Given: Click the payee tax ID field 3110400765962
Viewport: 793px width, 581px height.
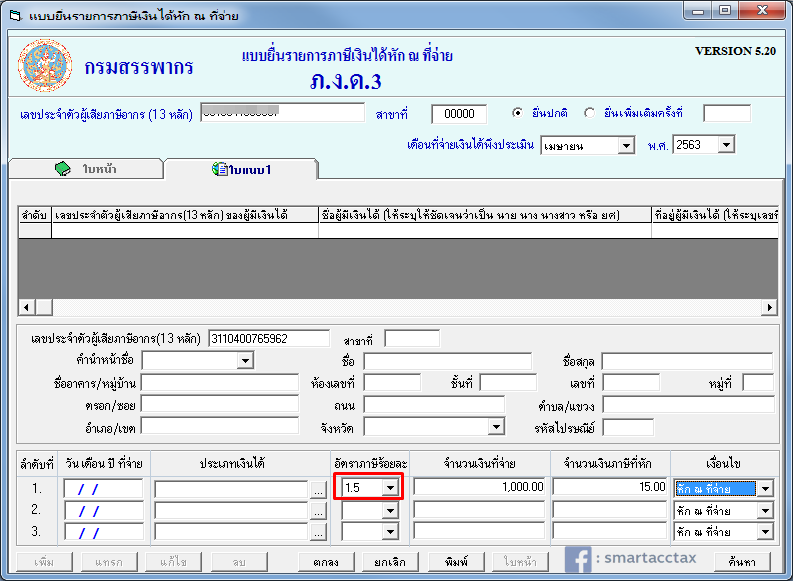Looking at the screenshot, I should pos(269,338).
